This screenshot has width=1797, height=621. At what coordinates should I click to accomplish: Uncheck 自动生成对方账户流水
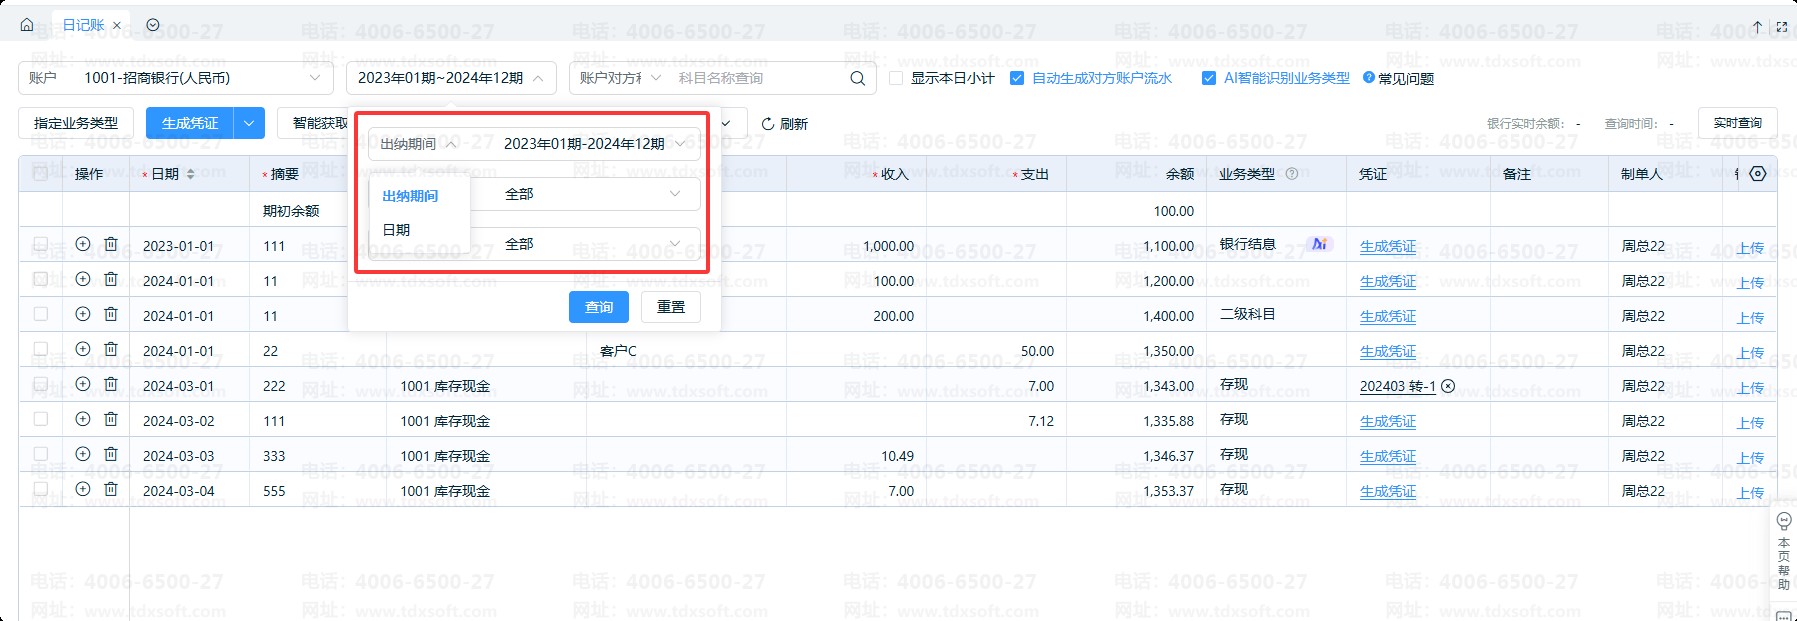tap(1017, 78)
